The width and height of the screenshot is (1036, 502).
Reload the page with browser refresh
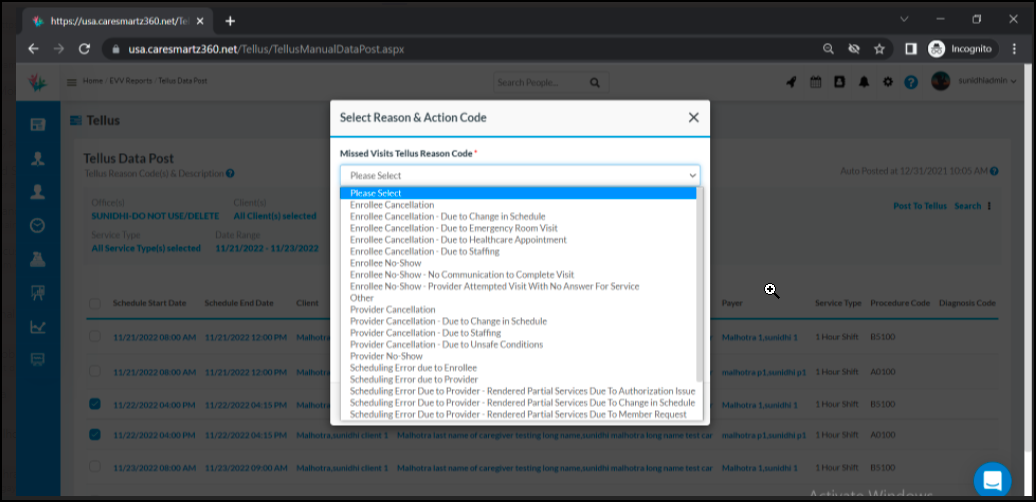(84, 49)
